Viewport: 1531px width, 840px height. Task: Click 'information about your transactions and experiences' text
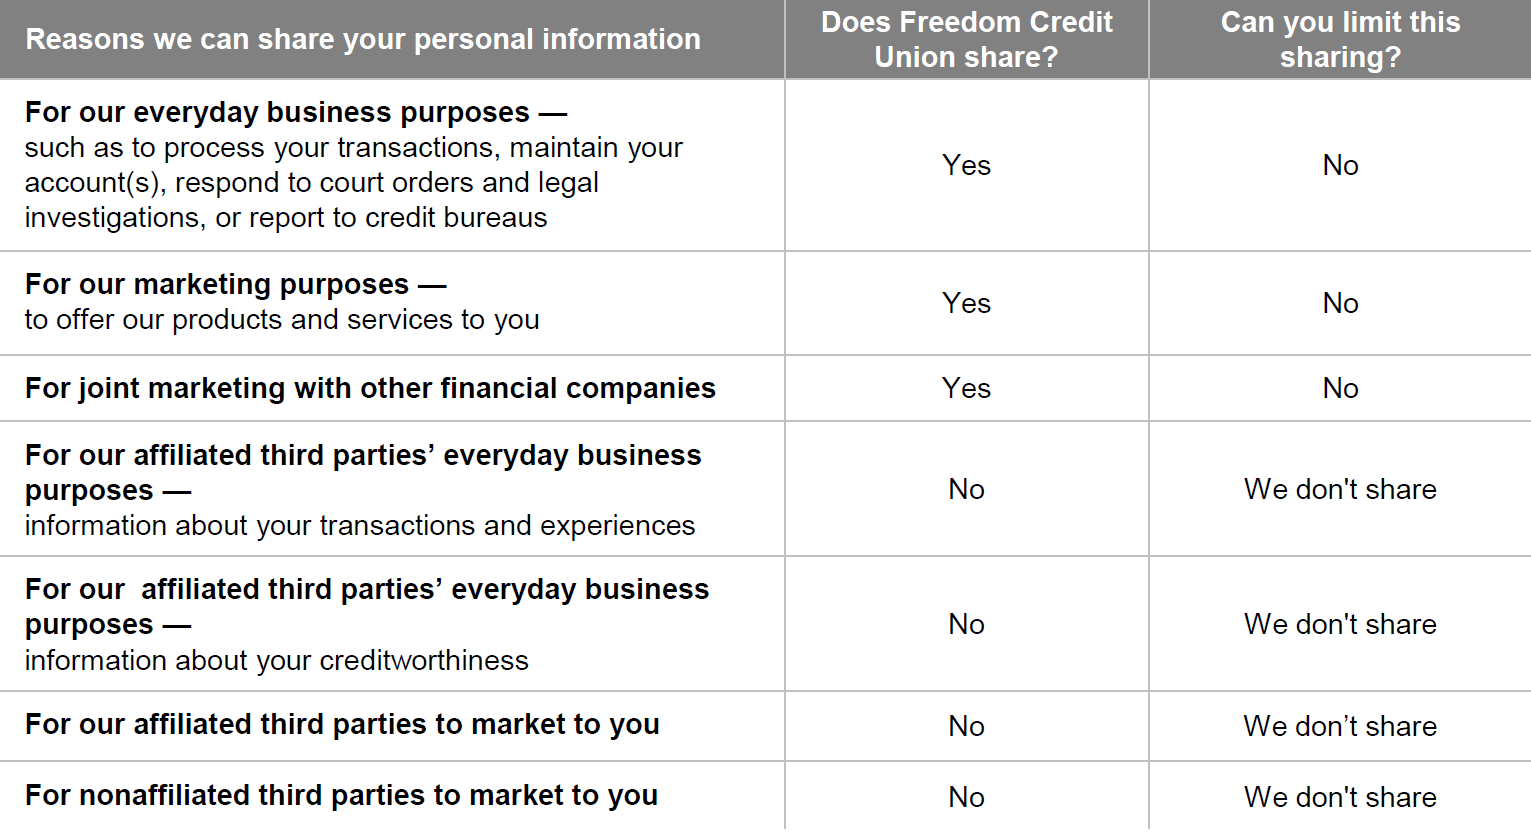coord(359,526)
